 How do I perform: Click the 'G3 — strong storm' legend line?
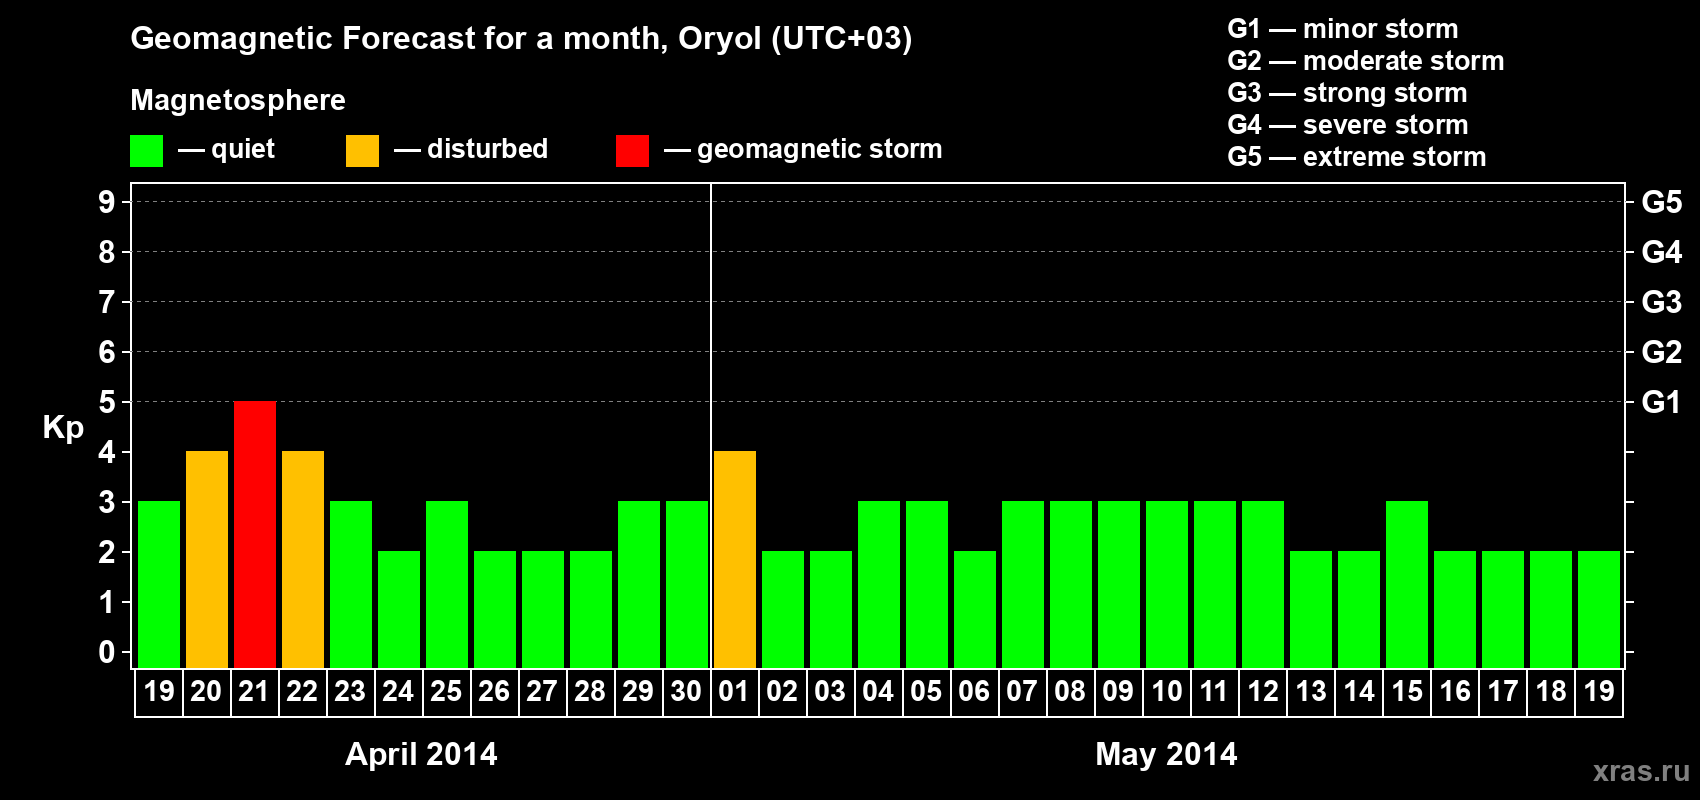click(1347, 93)
